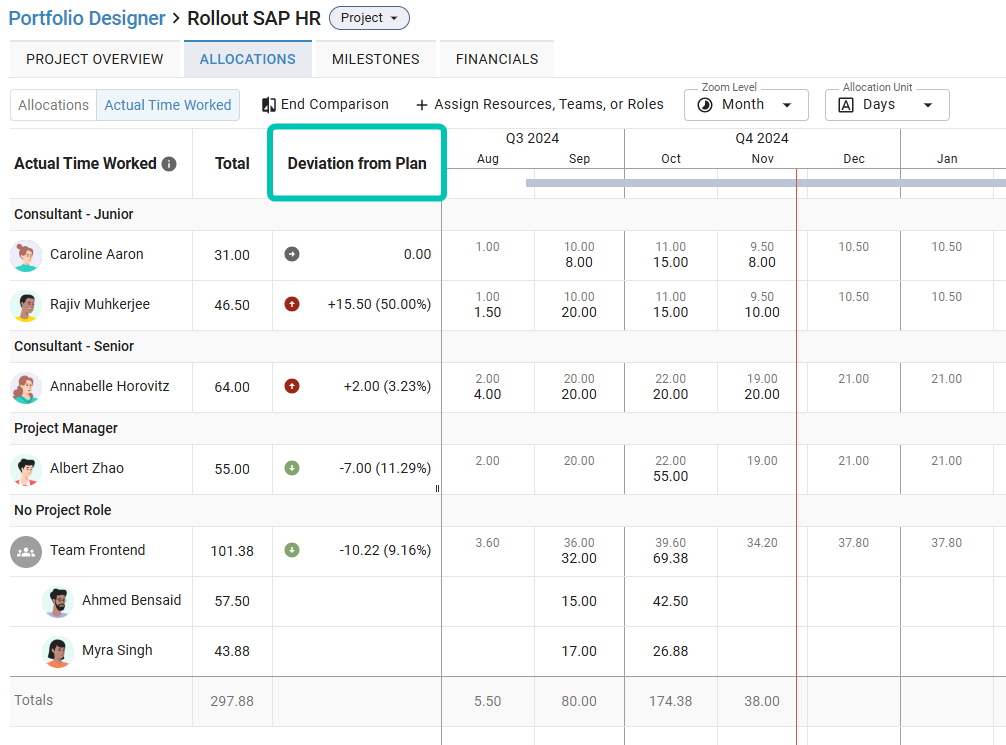Screen dimensions: 1006x745
Task: Switch to Allocations view toggle
Action: point(53,105)
